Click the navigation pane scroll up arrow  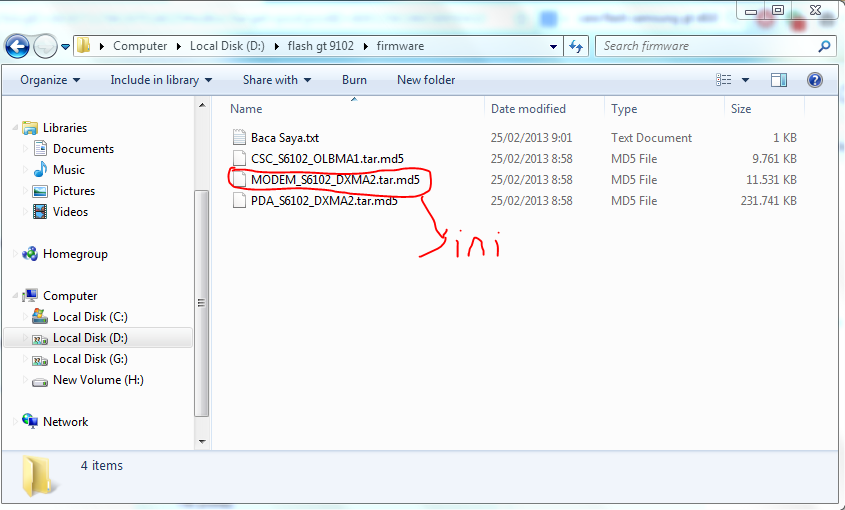pyautogui.click(x=202, y=105)
